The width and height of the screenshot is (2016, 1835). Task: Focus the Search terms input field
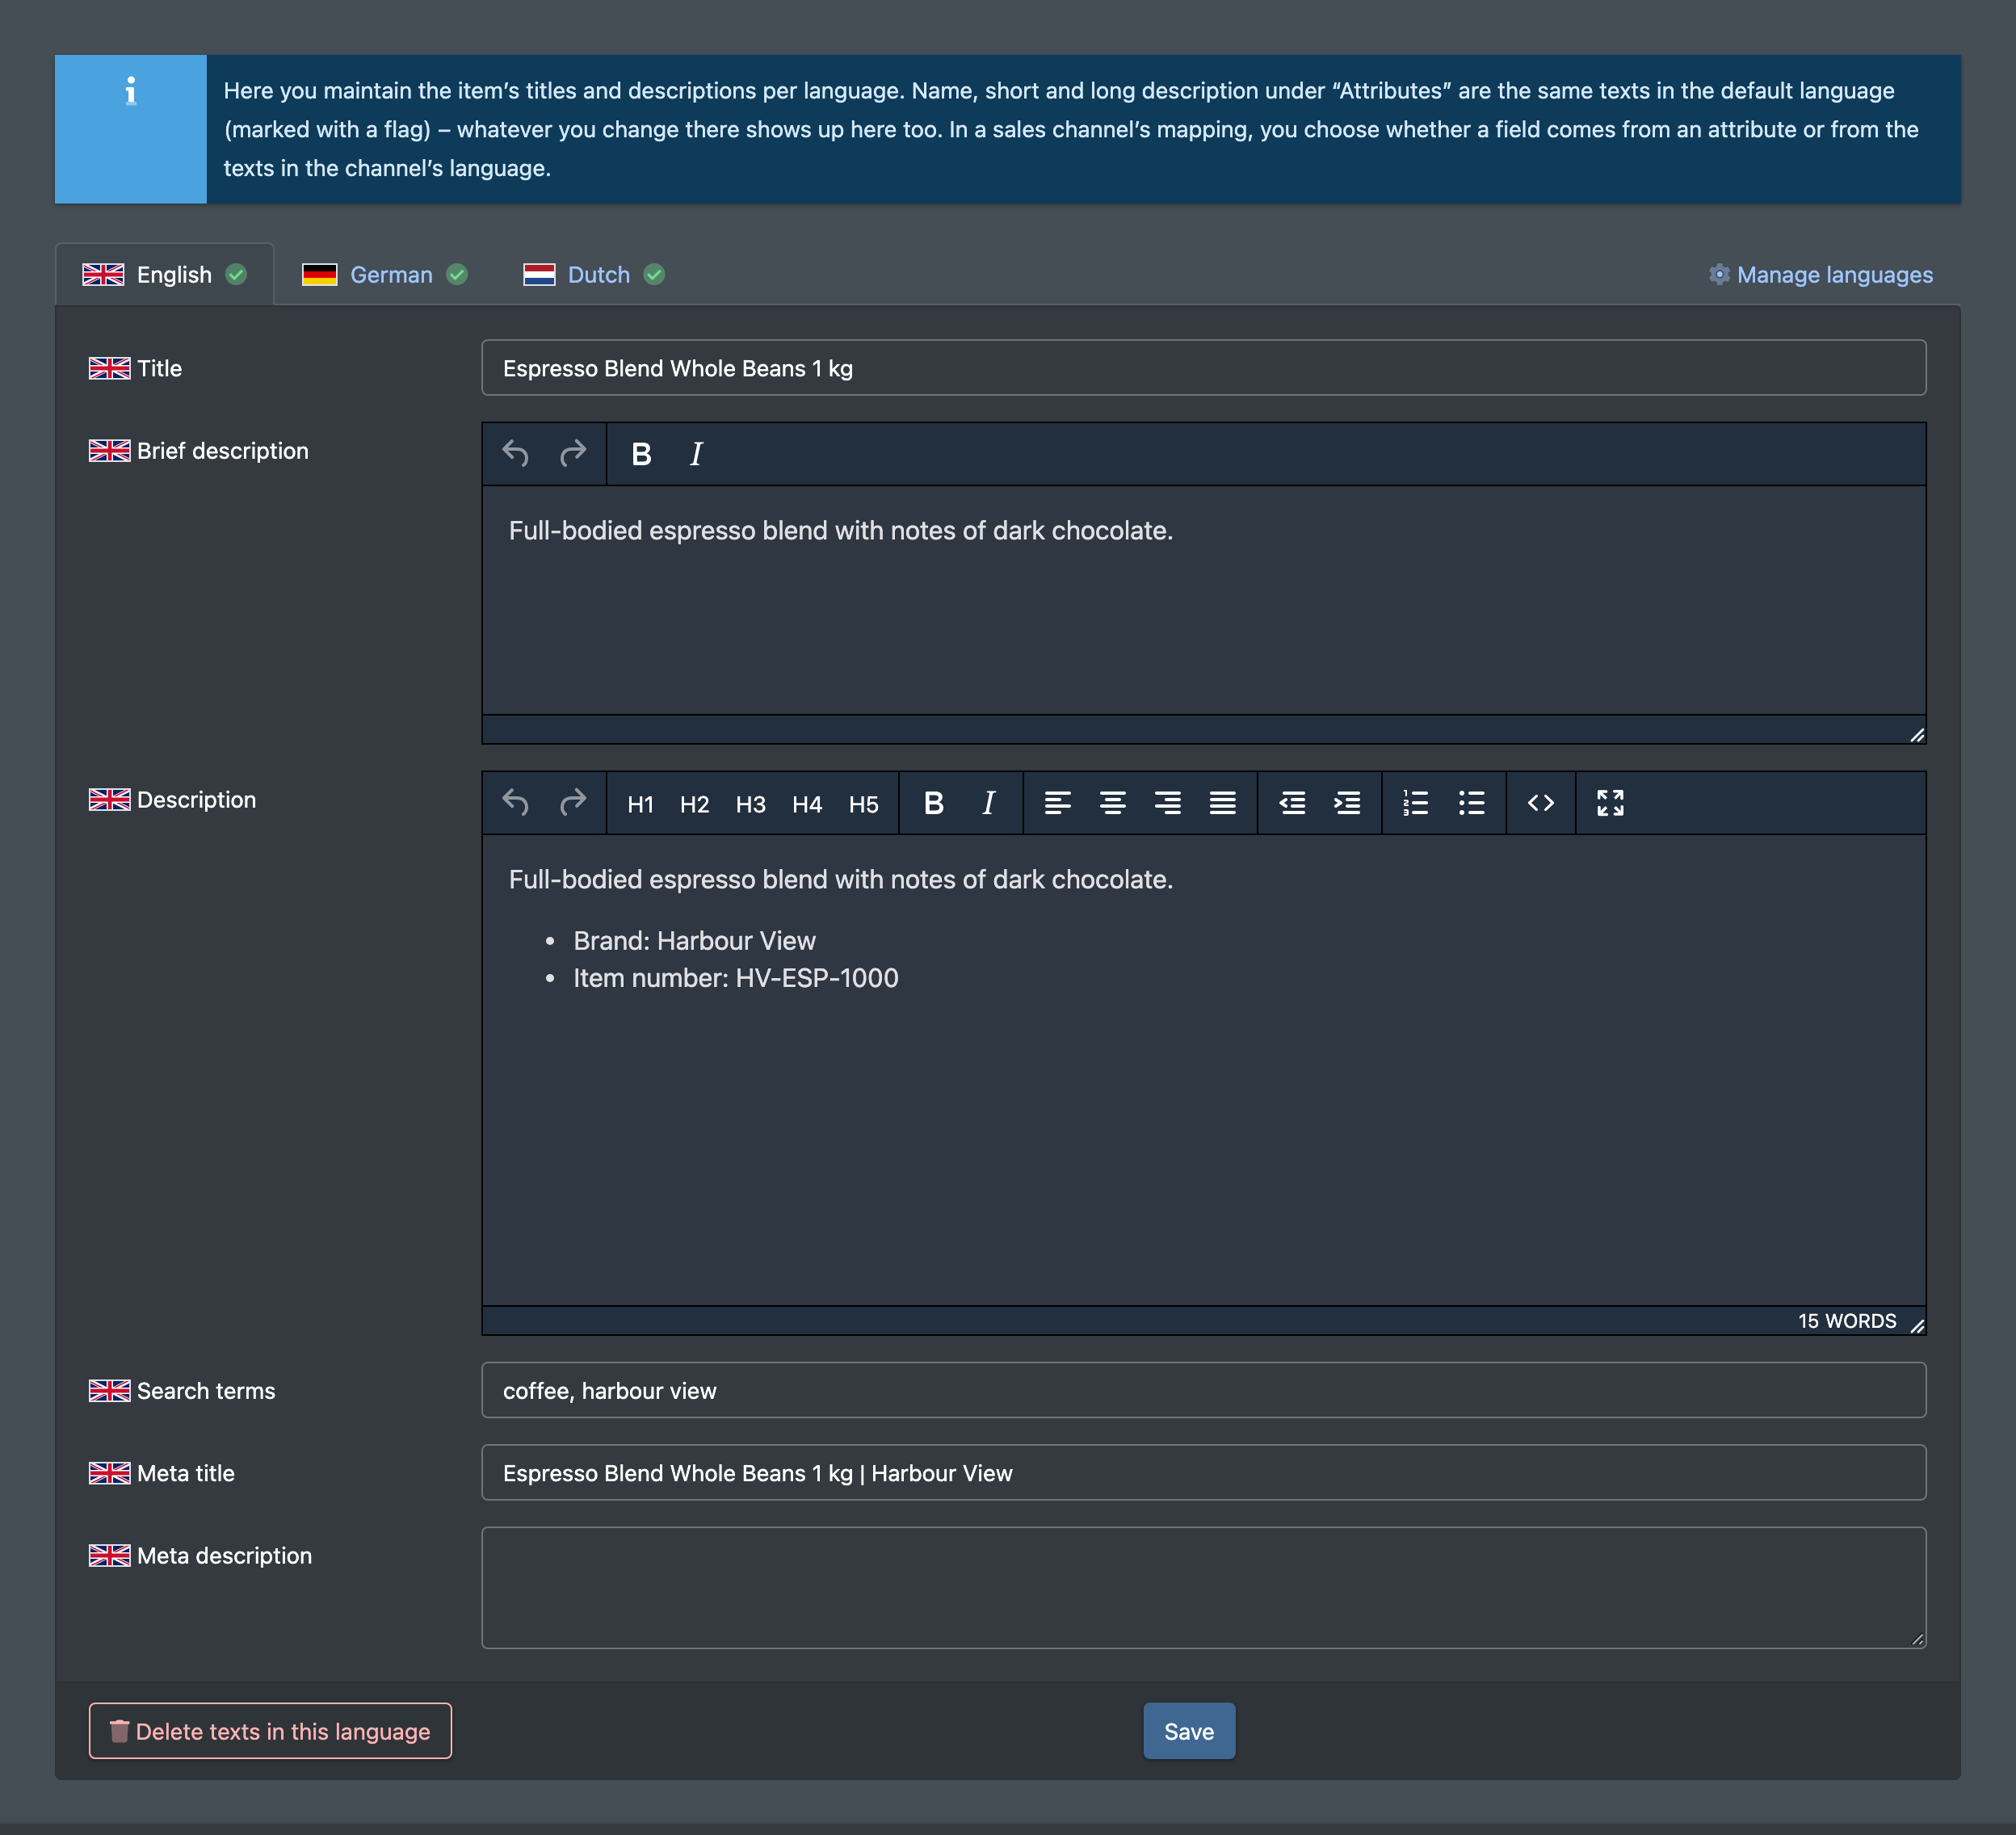pyautogui.click(x=1203, y=1390)
